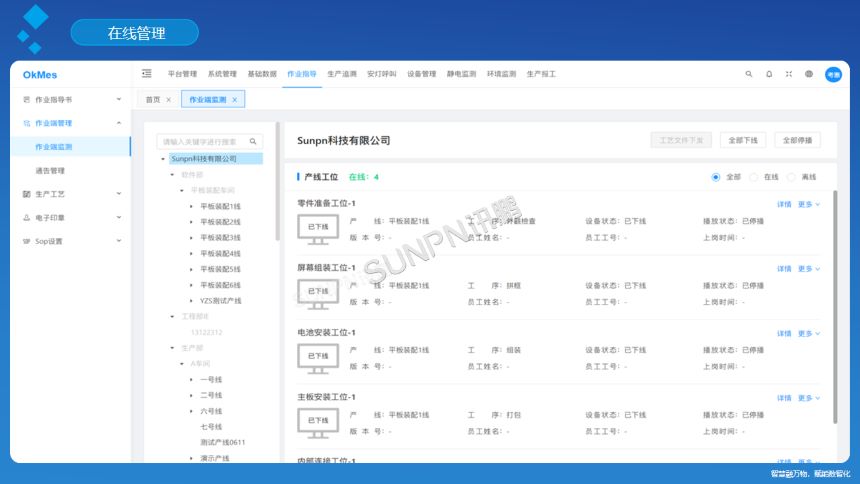Click the tree panel vertical scrollbar

[x=278, y=181]
